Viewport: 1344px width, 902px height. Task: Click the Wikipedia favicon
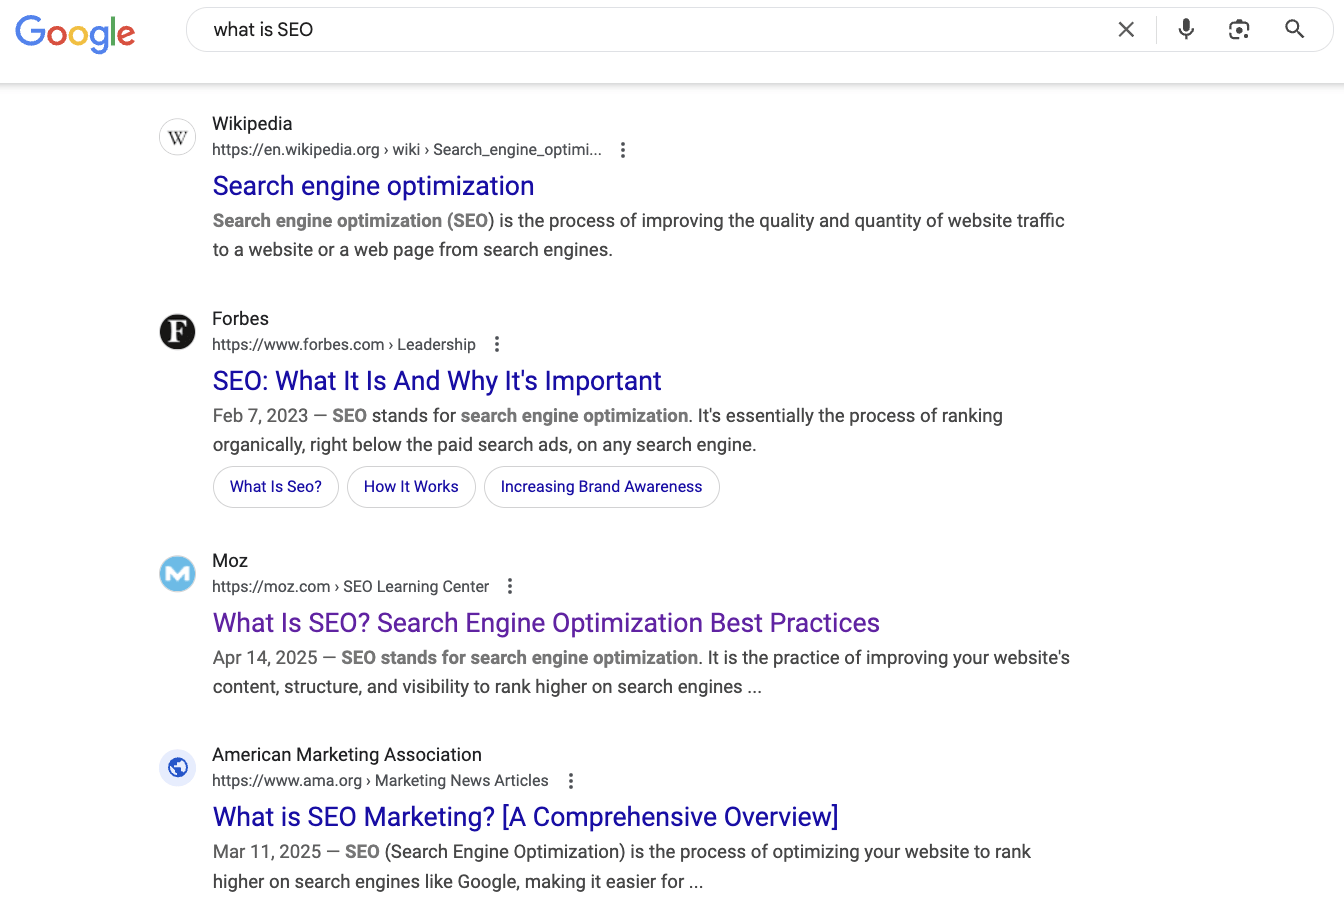point(178,137)
